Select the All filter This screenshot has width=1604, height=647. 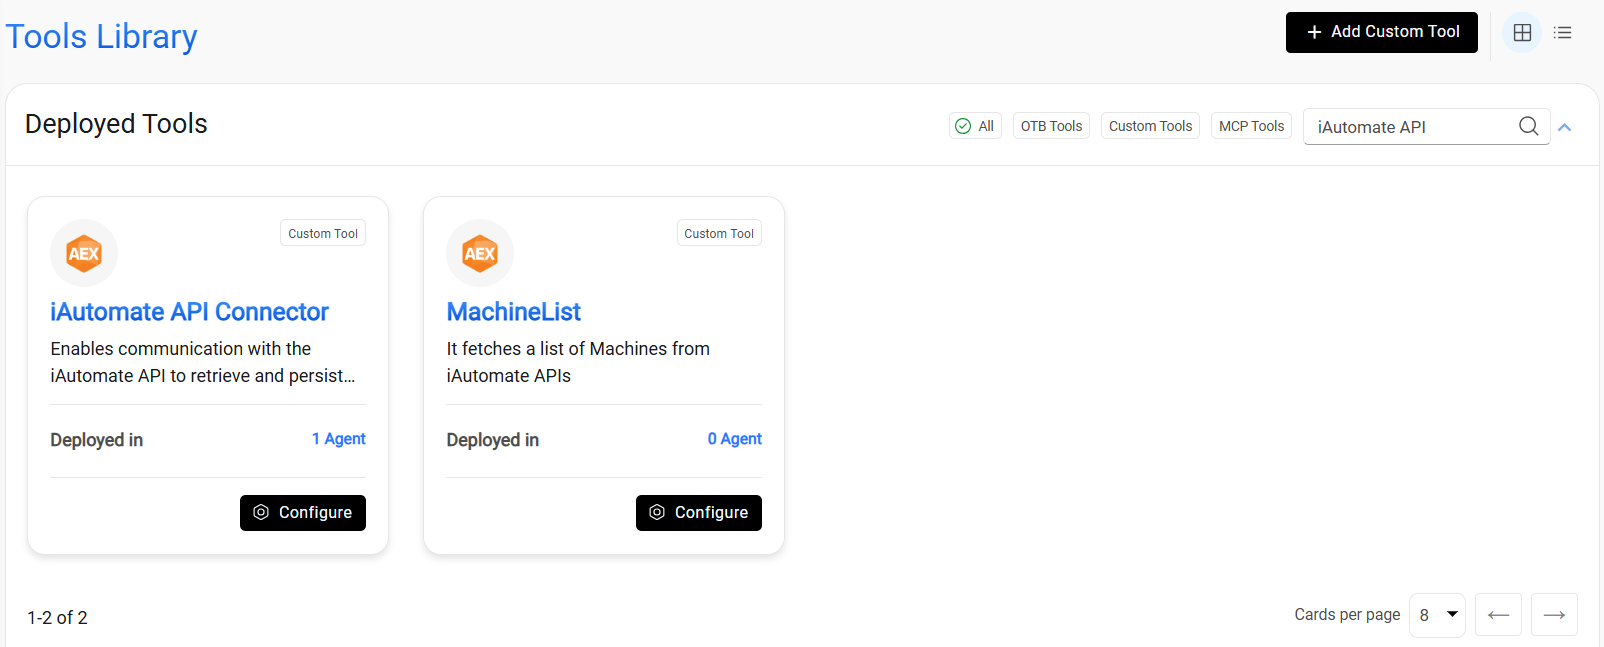[975, 126]
